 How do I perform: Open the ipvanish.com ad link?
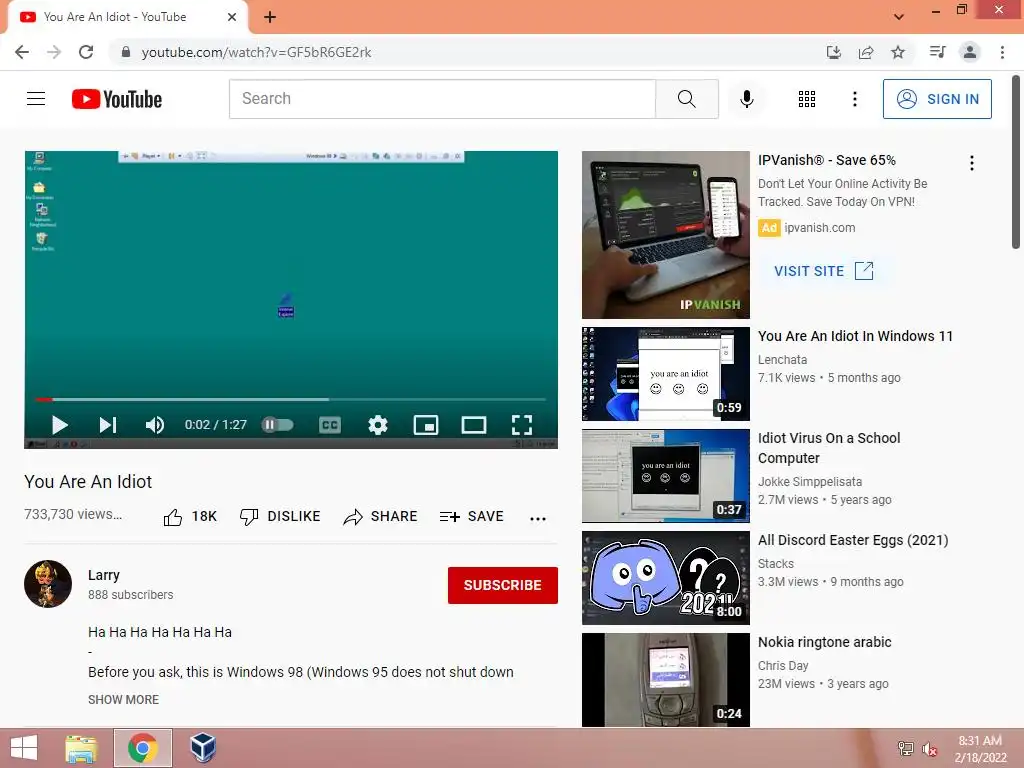[820, 228]
